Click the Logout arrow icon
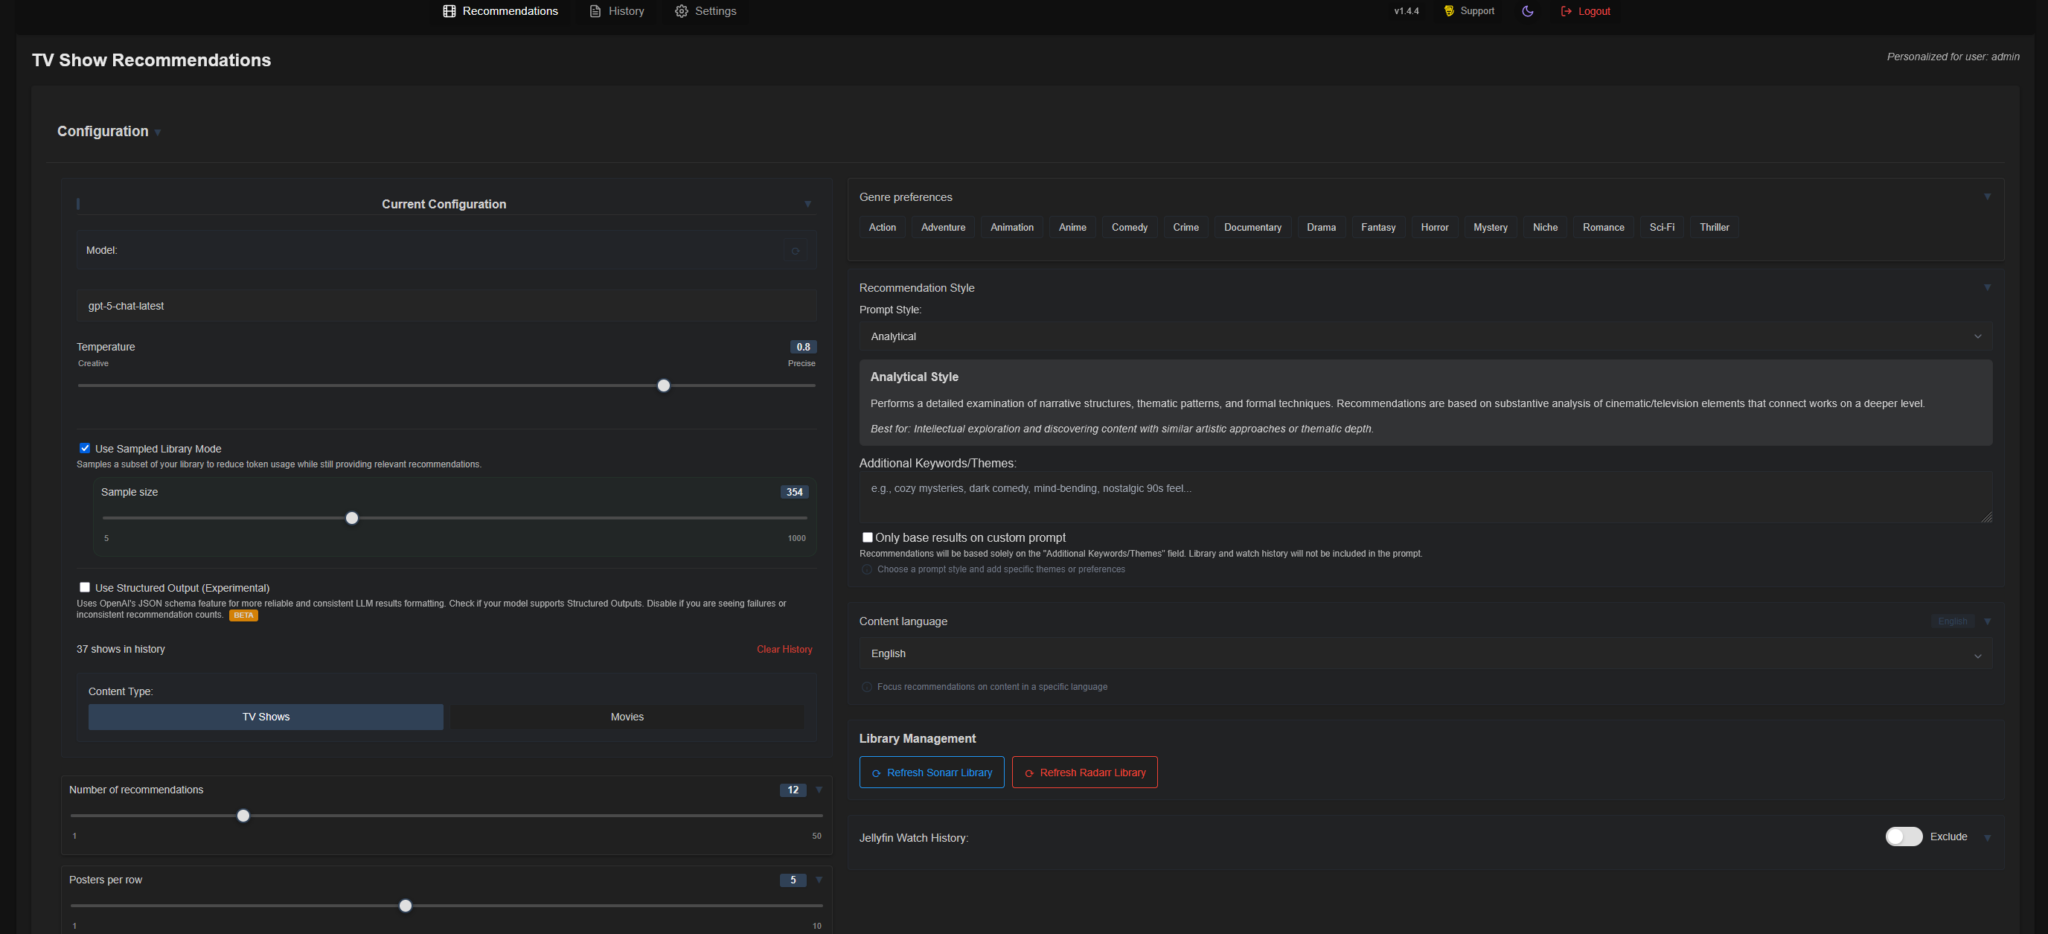Image resolution: width=2048 pixels, height=934 pixels. pyautogui.click(x=1566, y=11)
